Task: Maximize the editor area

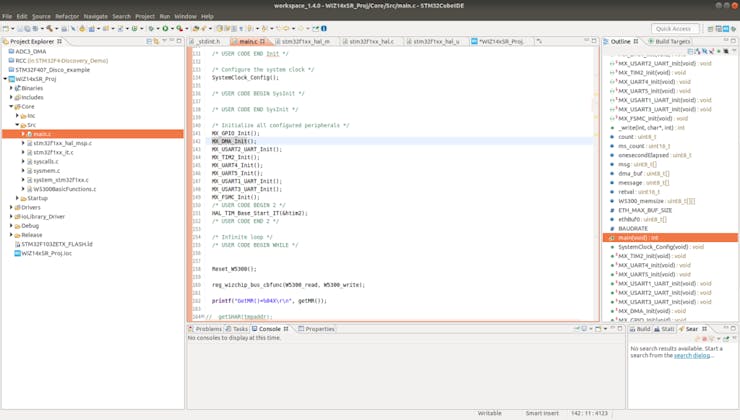Action: 594,41
